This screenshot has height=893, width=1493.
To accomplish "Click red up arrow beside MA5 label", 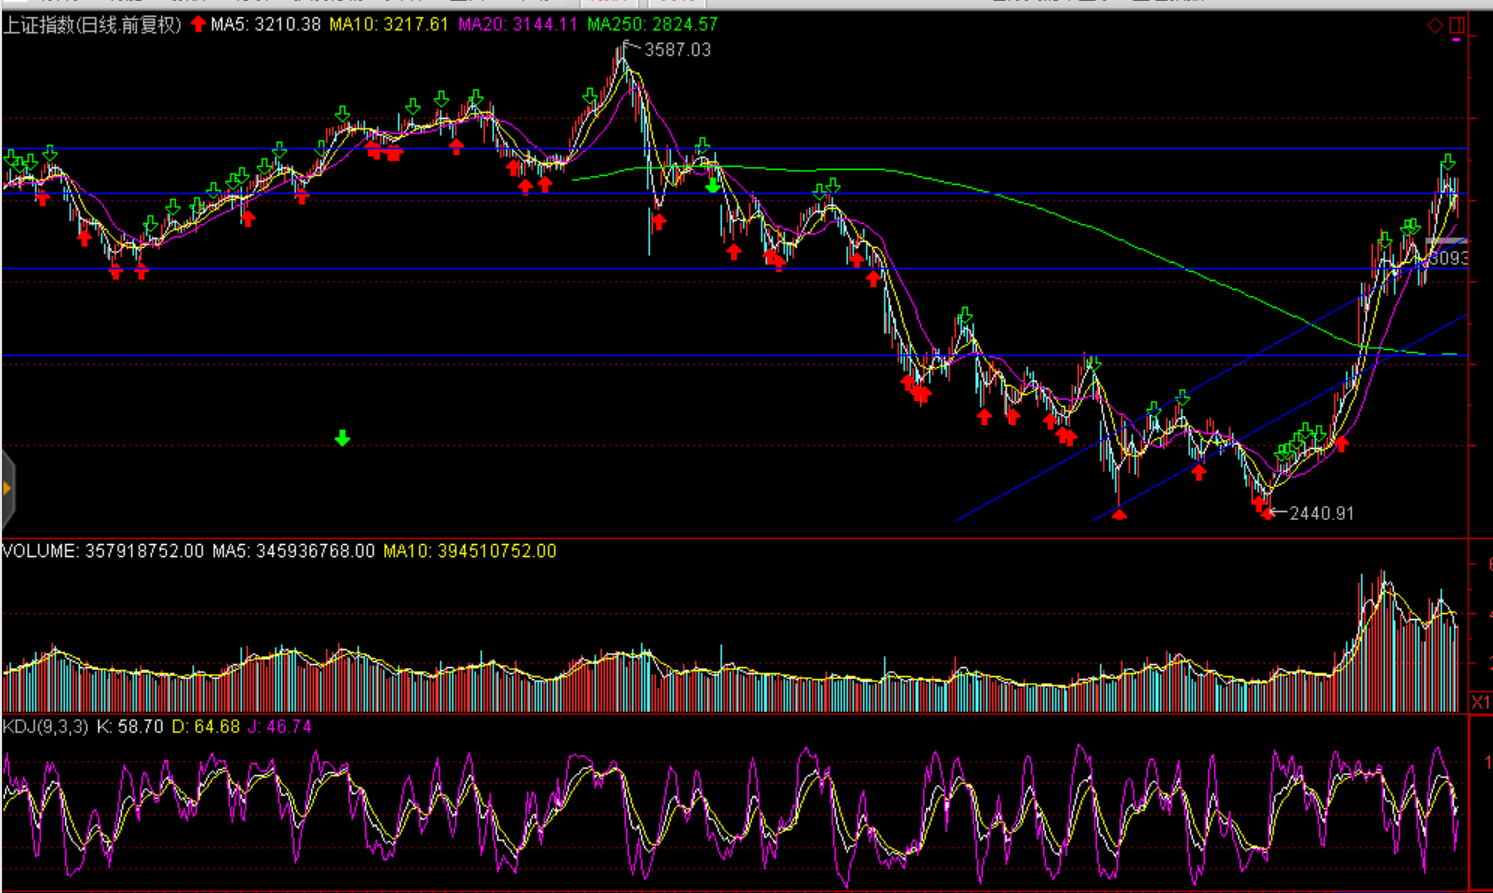I will (x=198, y=24).
